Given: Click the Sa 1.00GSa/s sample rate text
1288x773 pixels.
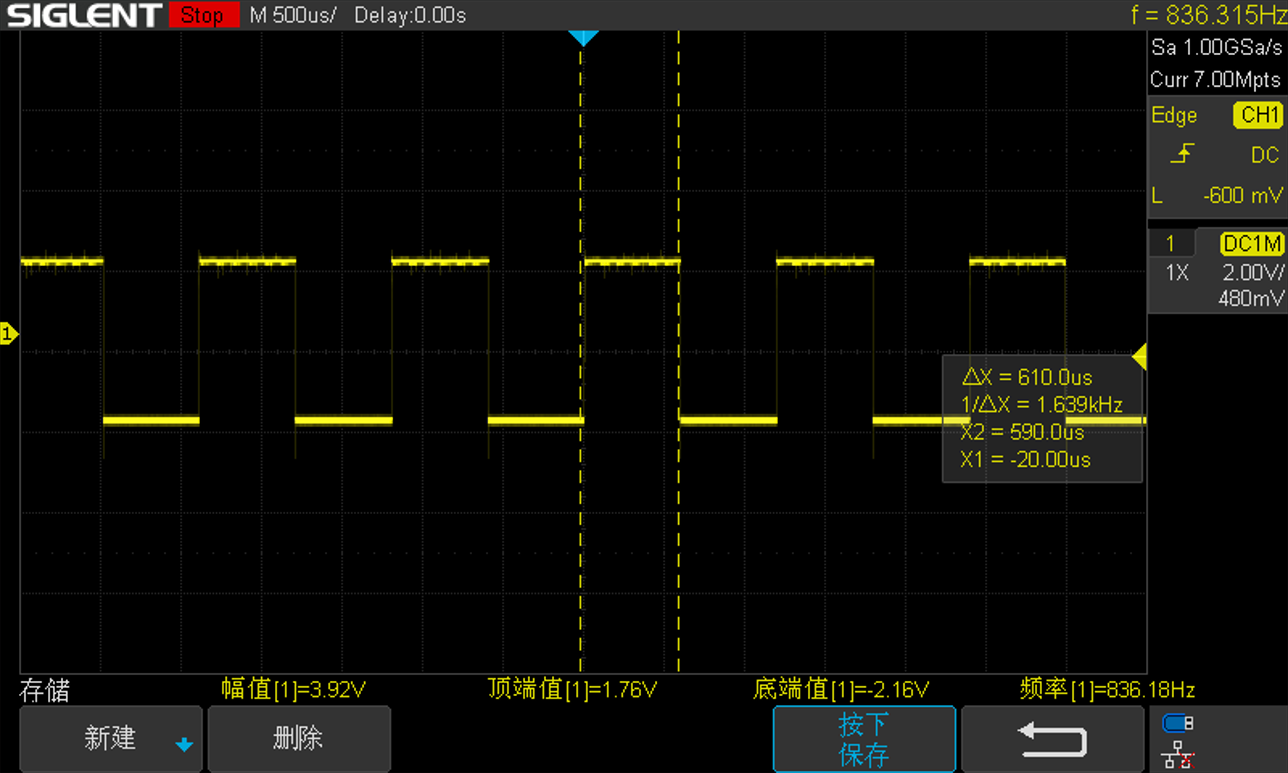Looking at the screenshot, I should click(x=1216, y=47).
